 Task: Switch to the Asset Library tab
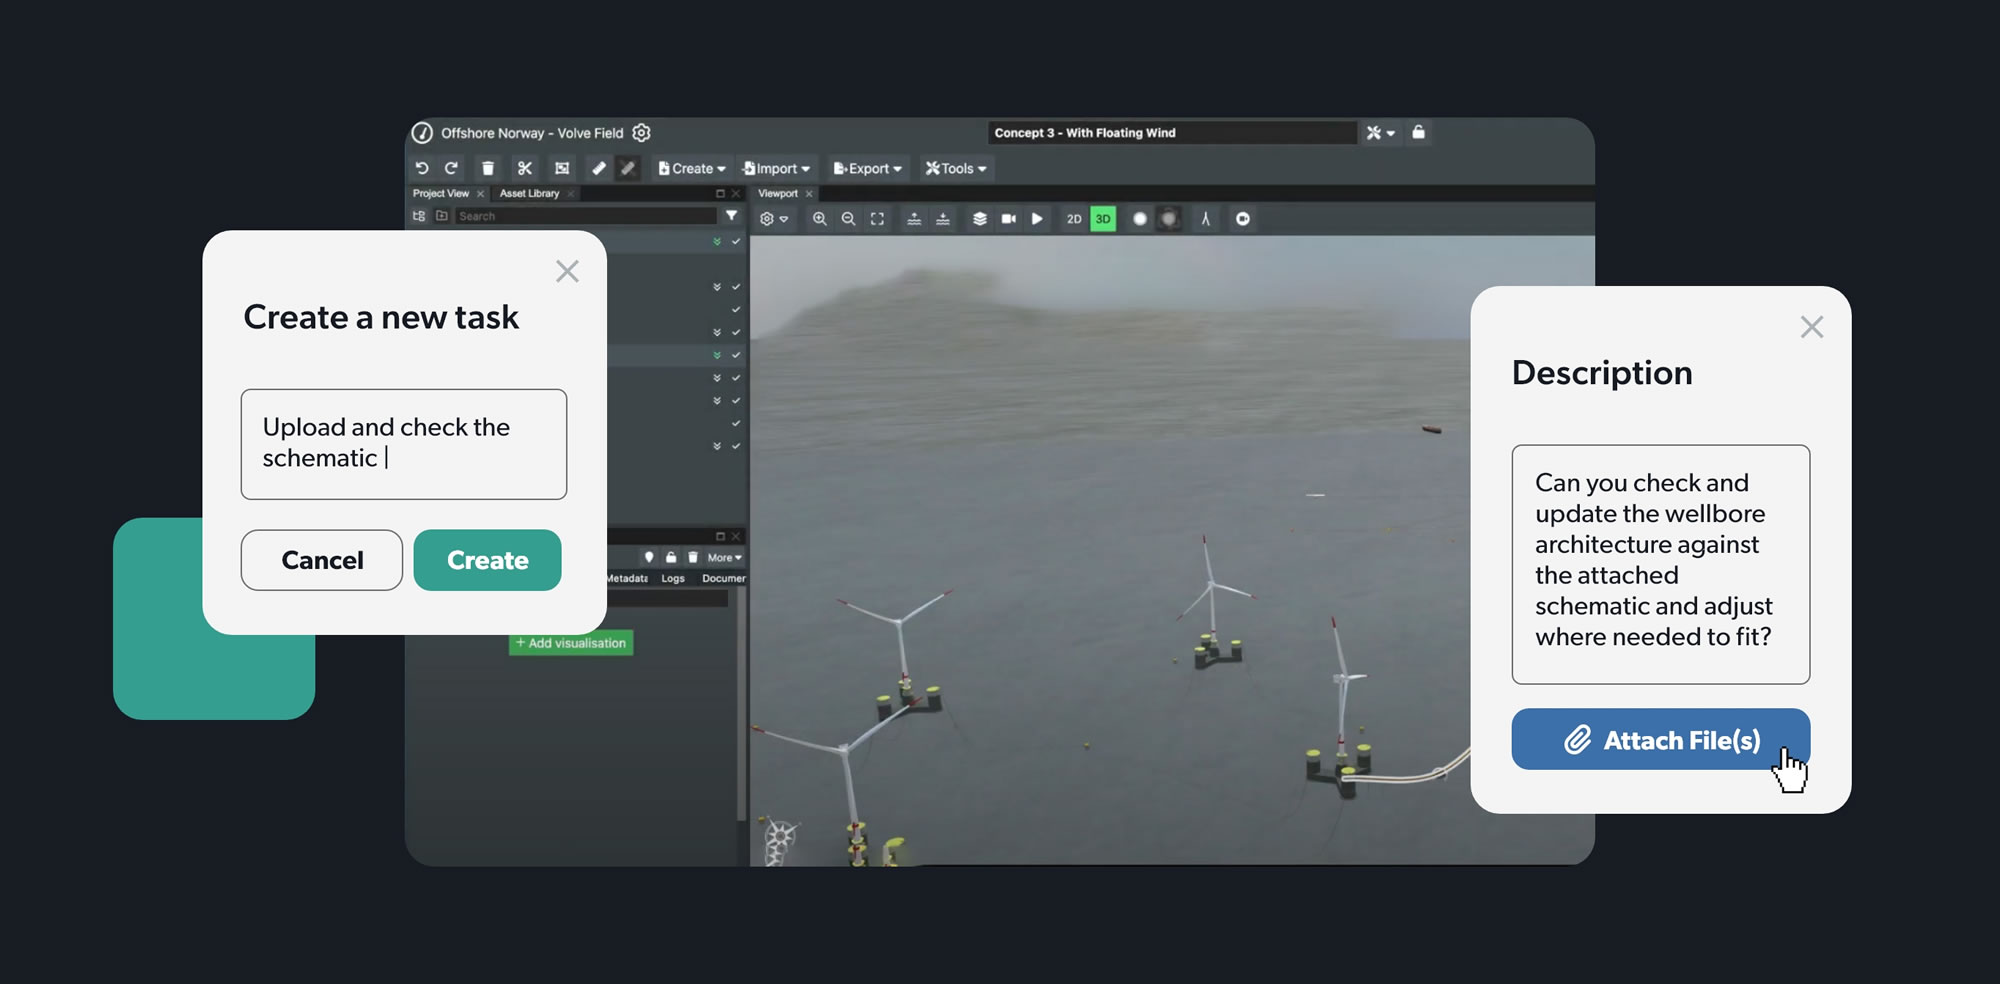coord(529,194)
